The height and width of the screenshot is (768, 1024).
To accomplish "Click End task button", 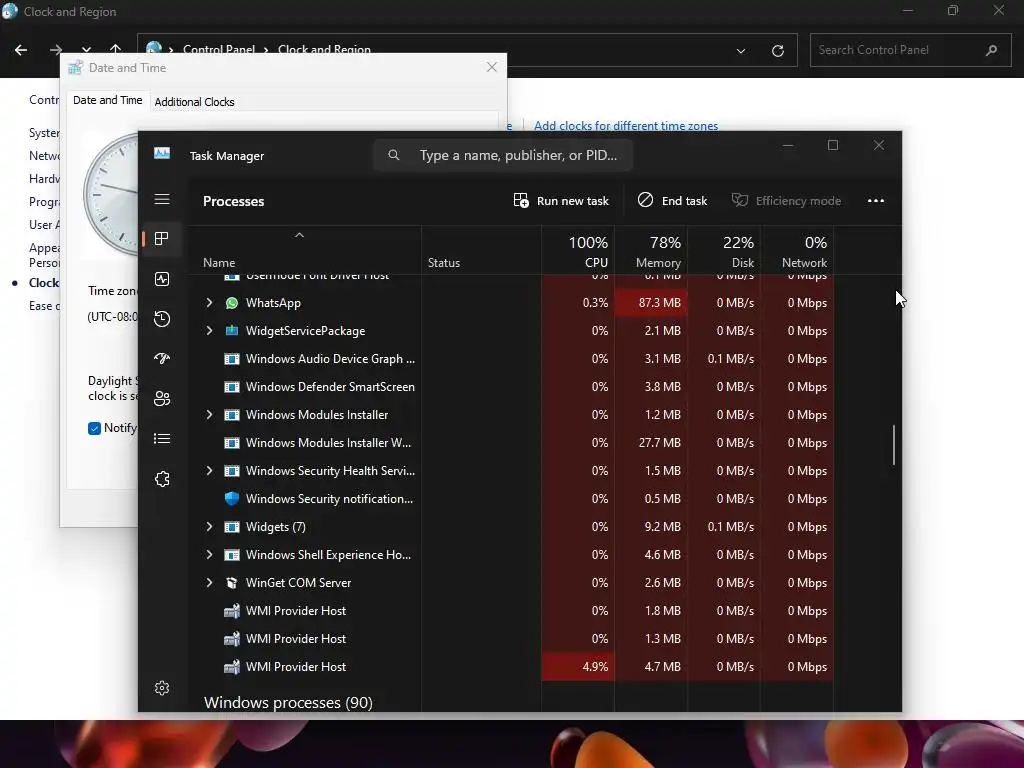I will click(x=673, y=200).
